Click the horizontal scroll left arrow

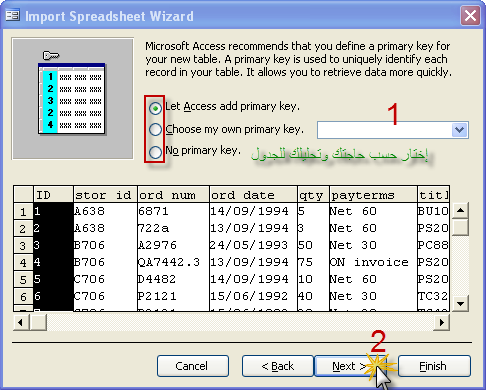click(21, 322)
